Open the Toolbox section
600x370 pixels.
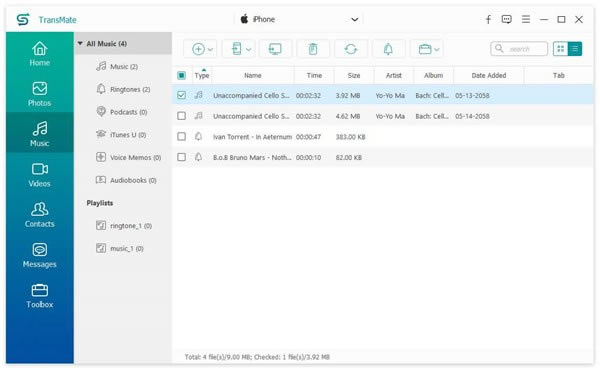click(x=39, y=295)
